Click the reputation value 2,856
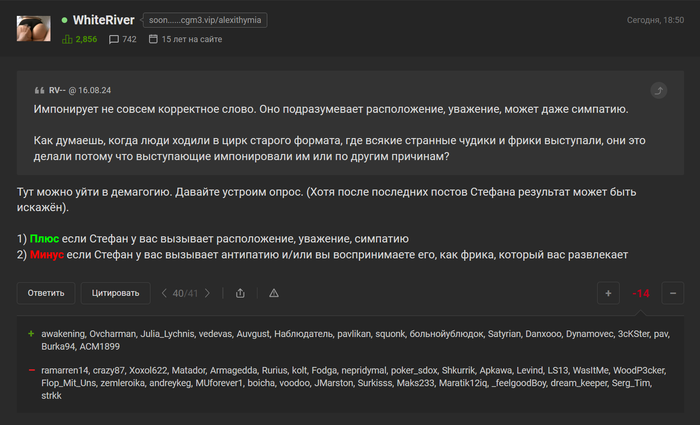Viewport: 700px width, 425px height. tap(86, 39)
